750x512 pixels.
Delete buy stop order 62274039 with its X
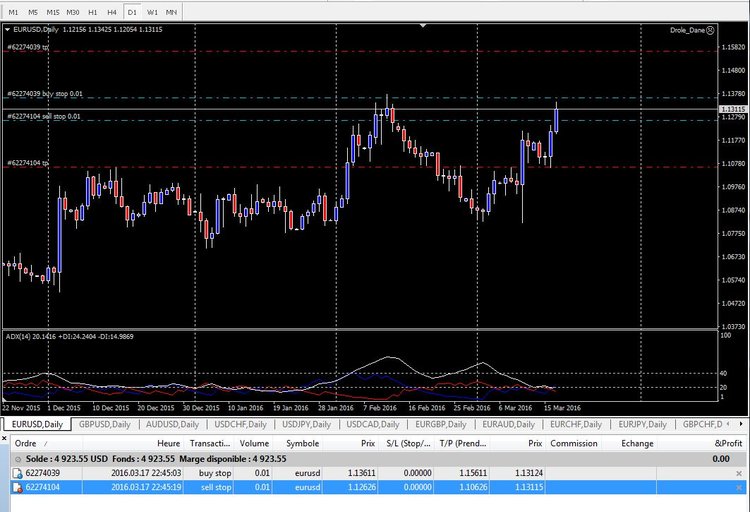point(741,473)
